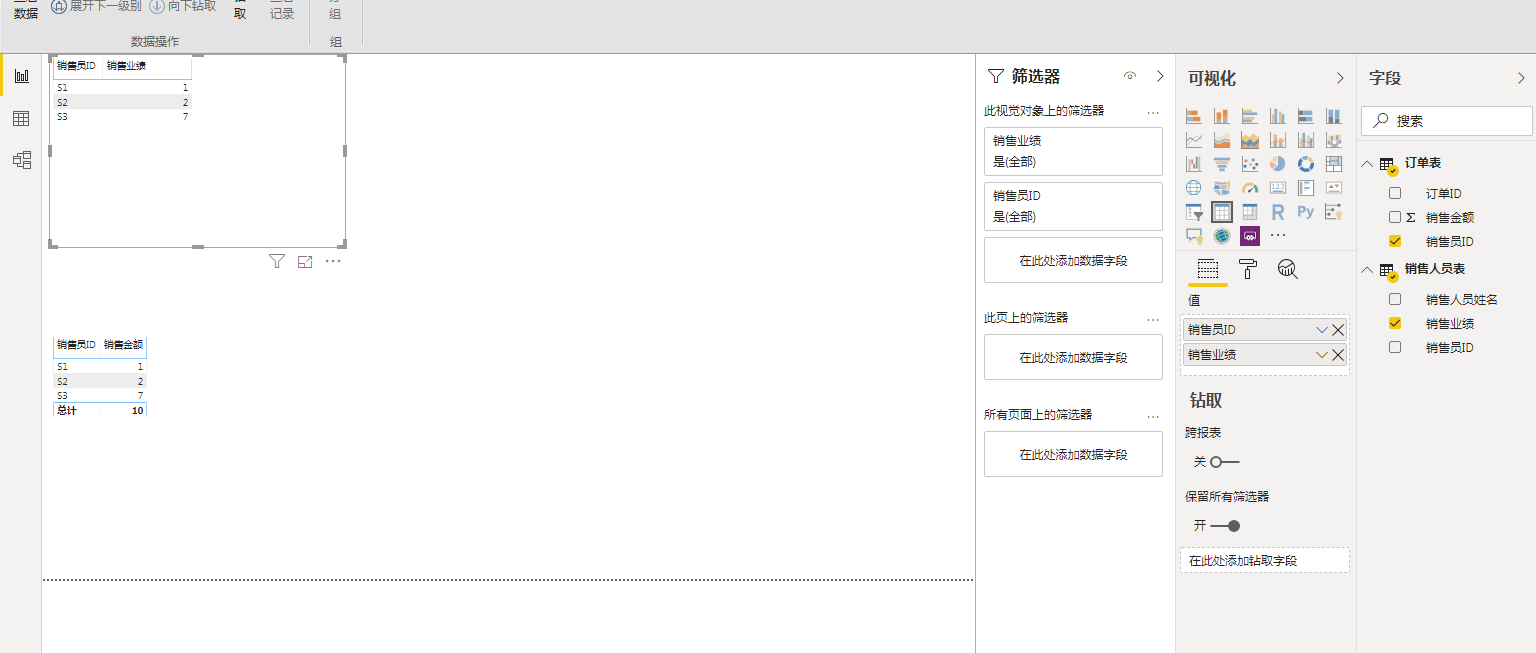Viewport: 1536px width, 653px height.
Task: Open options for 所有页面上的筛选器
Action: point(1153,416)
